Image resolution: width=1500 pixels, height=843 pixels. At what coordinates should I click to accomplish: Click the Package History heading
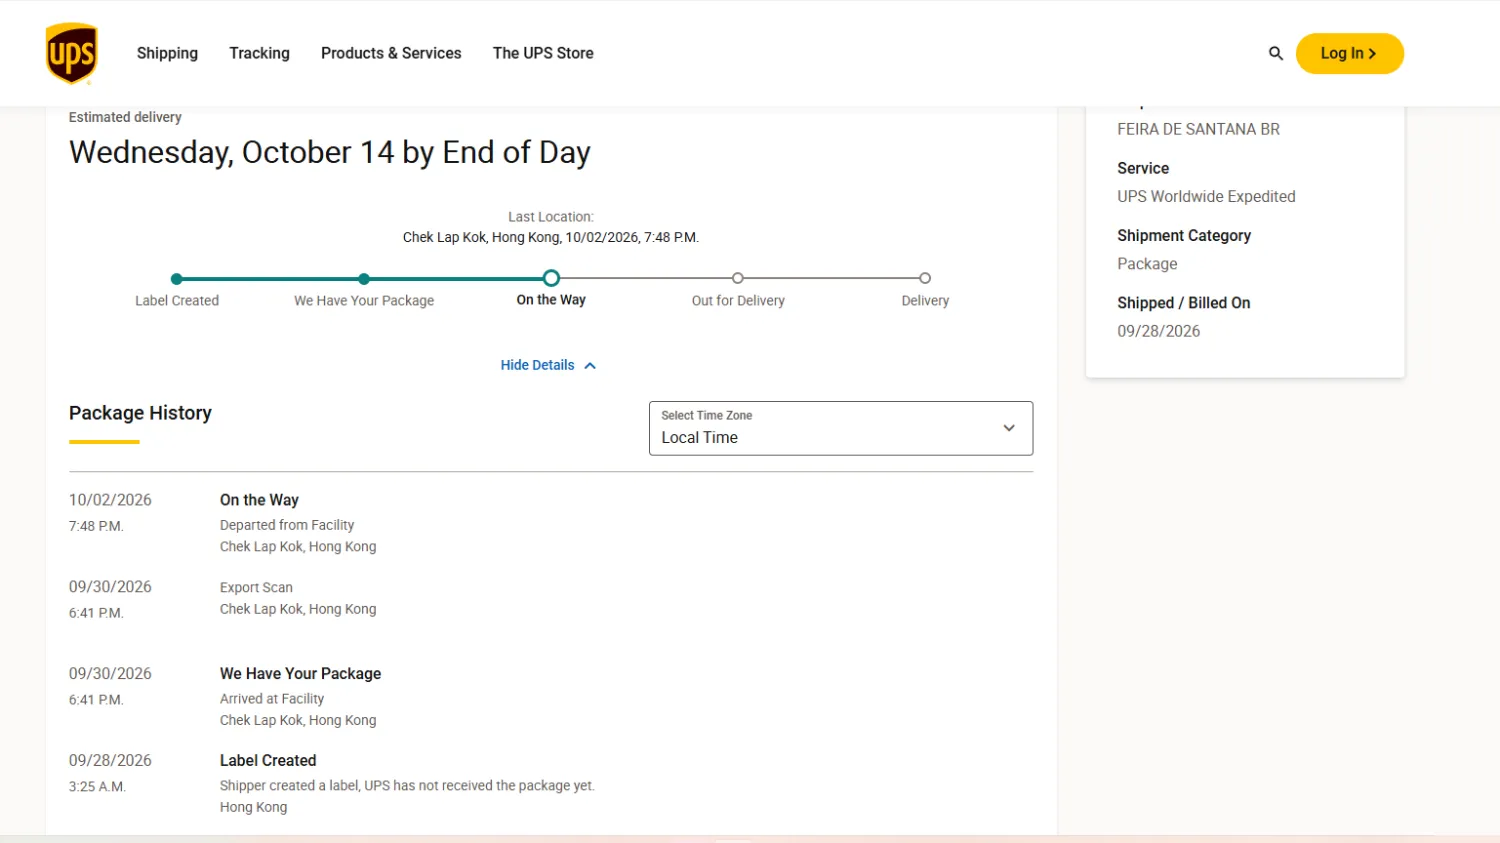[x=140, y=413]
